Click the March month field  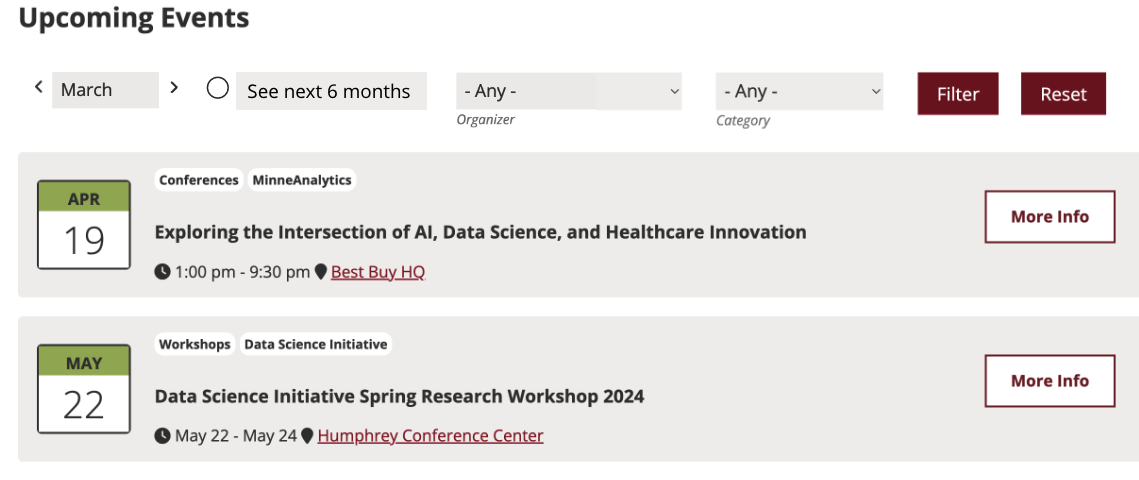[x=105, y=90]
